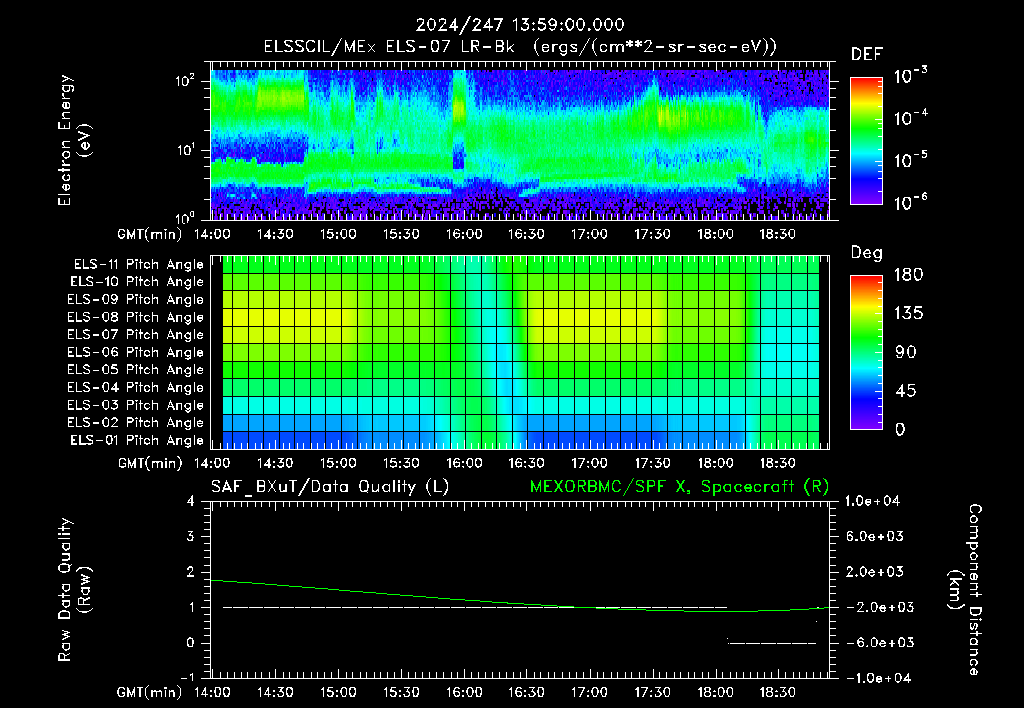1024x708 pixels.
Task: Click the 1.0e+04 right axis value
Action: pyautogui.click(x=872, y=502)
